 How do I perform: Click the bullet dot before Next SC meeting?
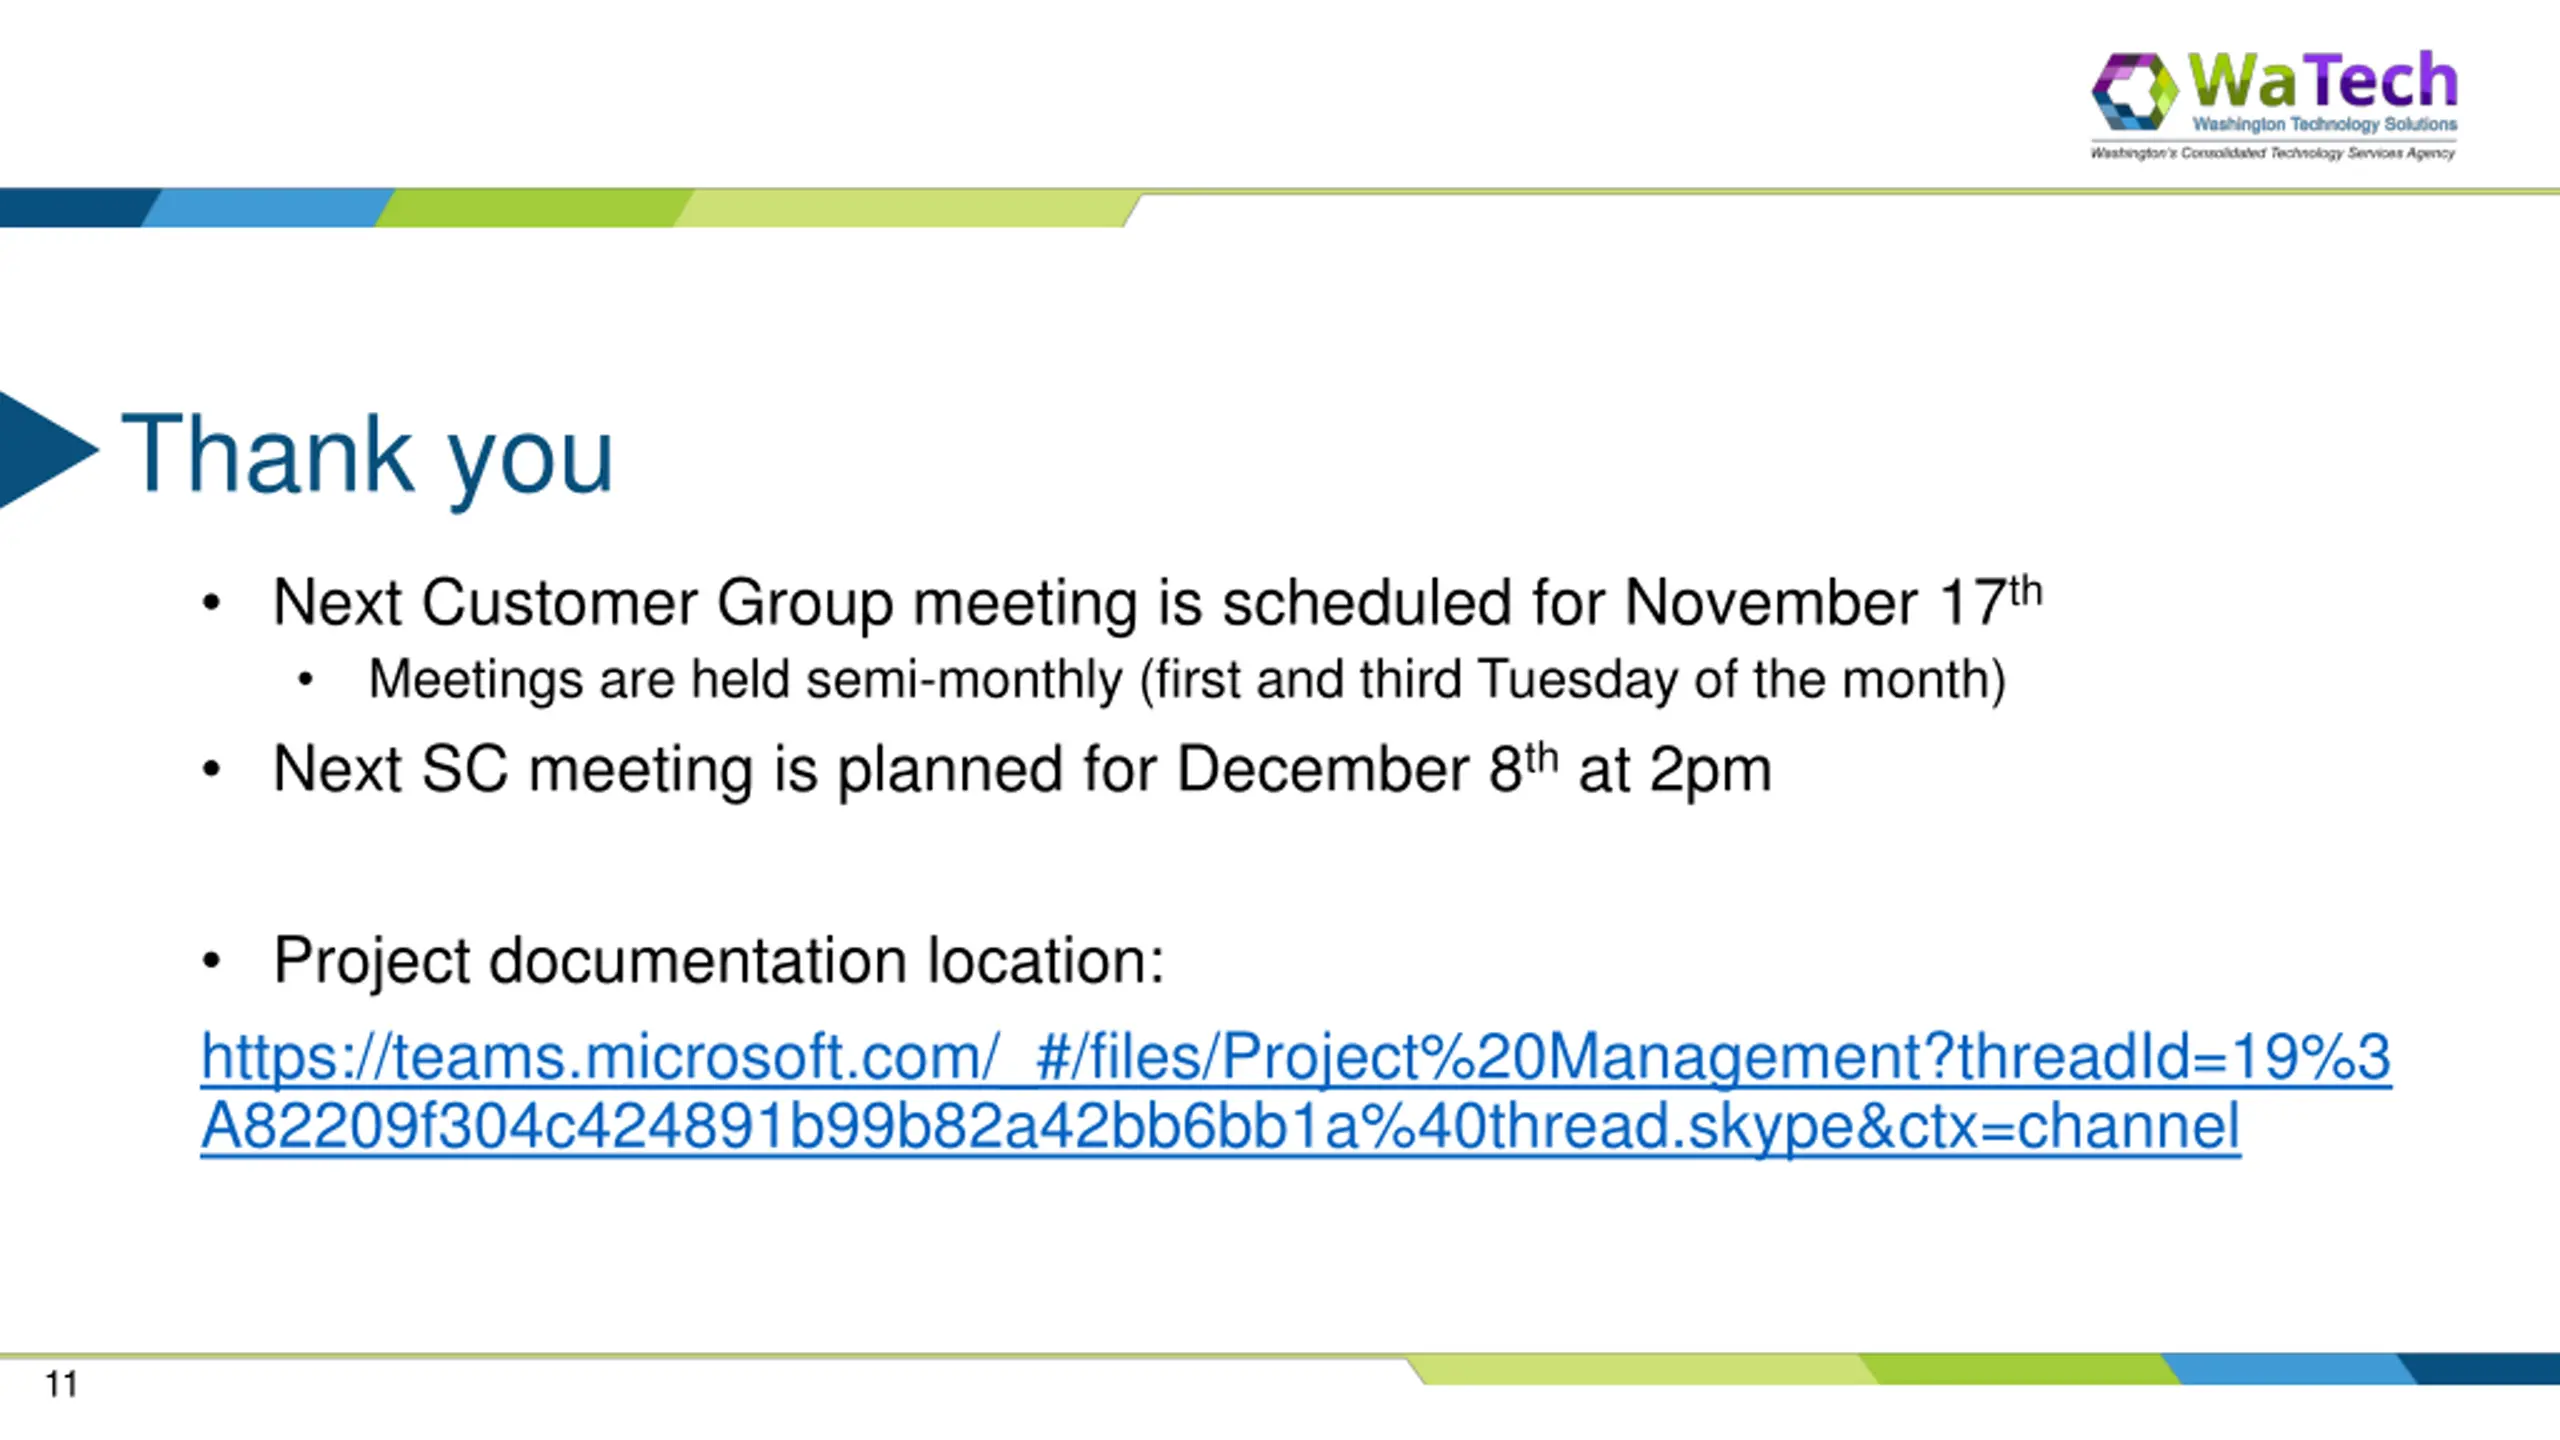pos(211,769)
